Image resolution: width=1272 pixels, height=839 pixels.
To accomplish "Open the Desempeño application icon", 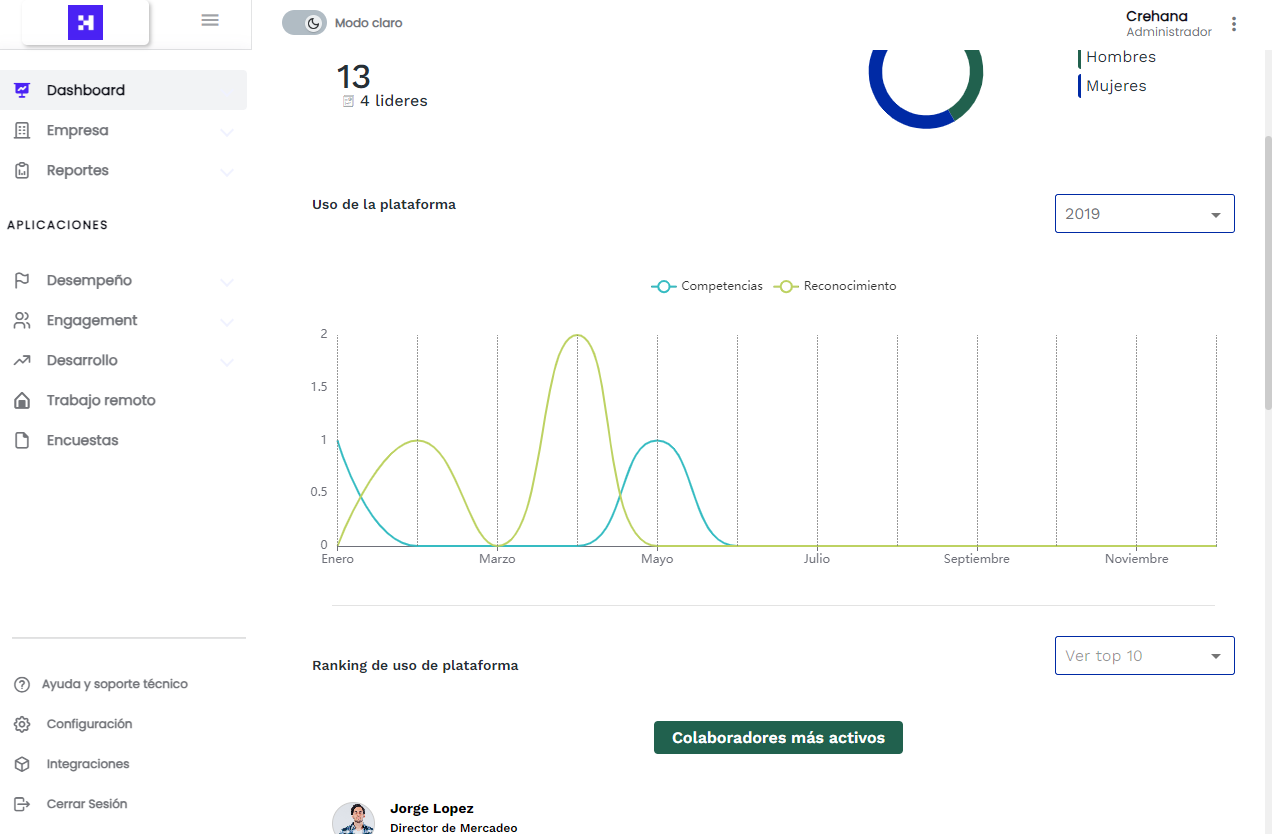I will [x=21, y=280].
